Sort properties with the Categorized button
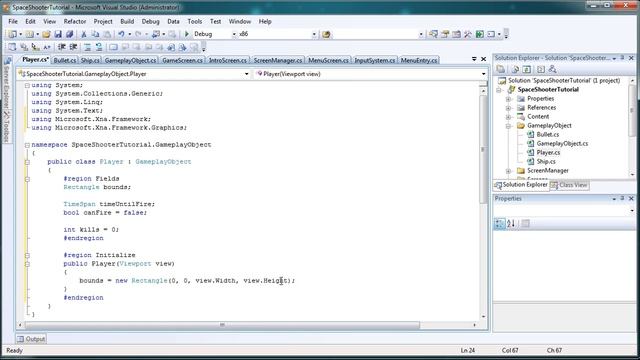Image resolution: width=640 pixels, height=360 pixels. 500,224
